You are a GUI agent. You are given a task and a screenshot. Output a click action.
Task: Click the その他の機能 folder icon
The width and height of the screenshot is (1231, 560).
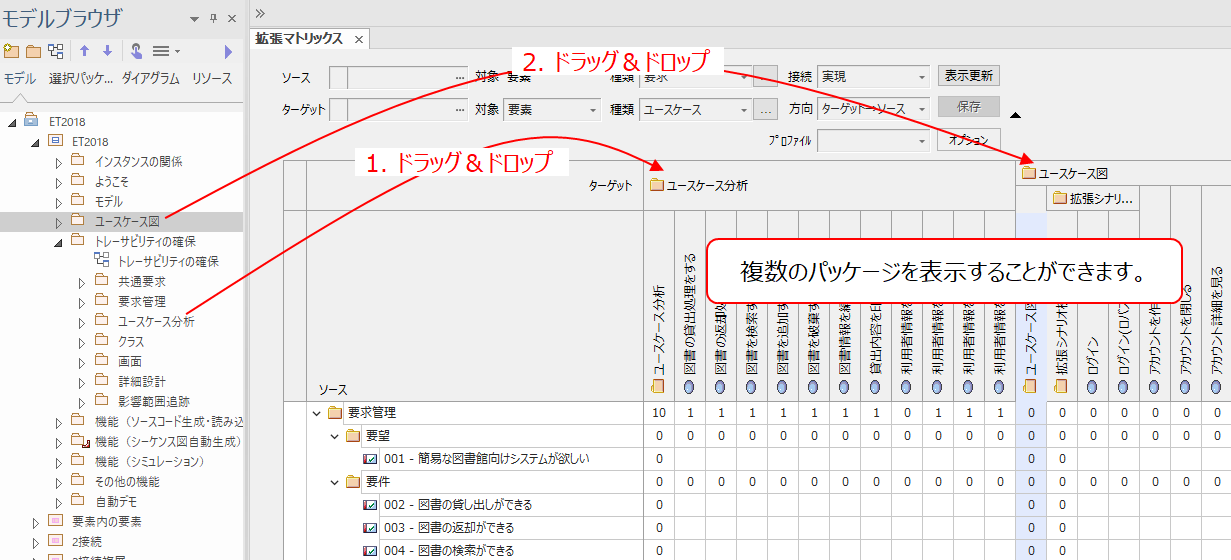[x=77, y=480]
